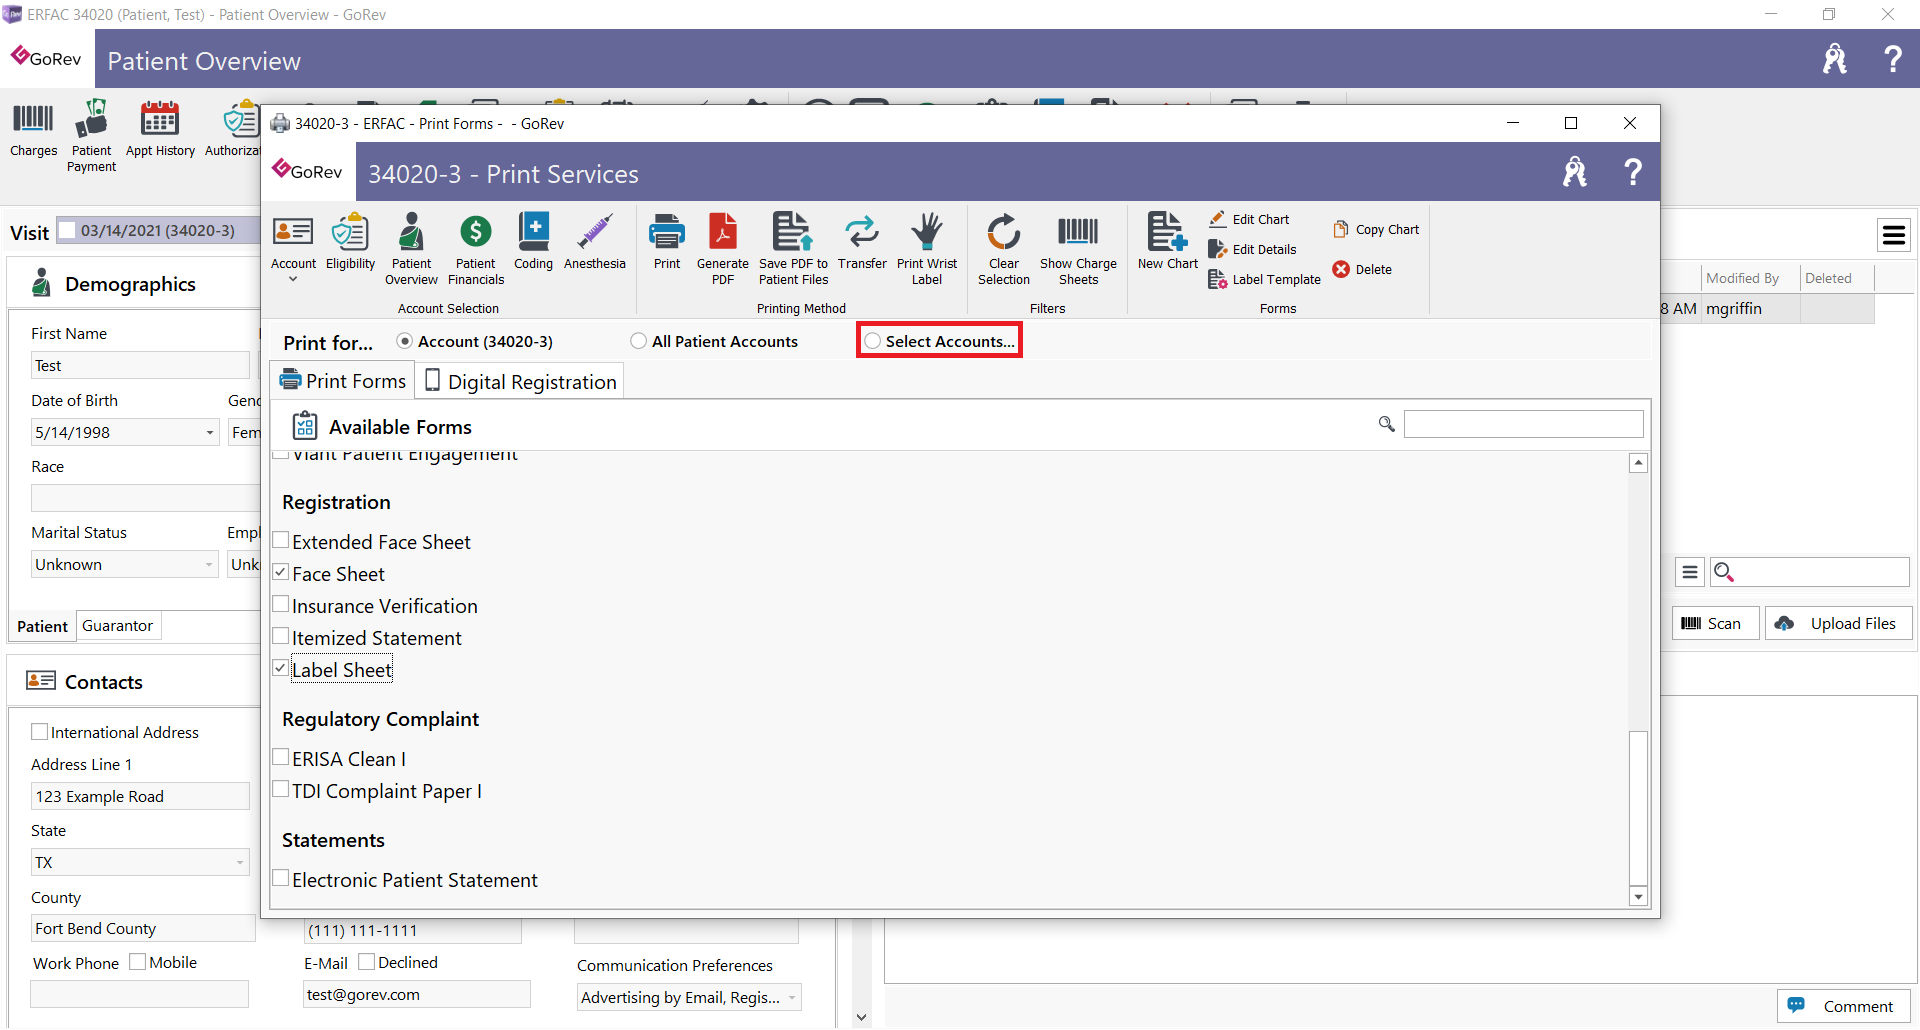Check Electronic Patient Statement

[x=281, y=879]
